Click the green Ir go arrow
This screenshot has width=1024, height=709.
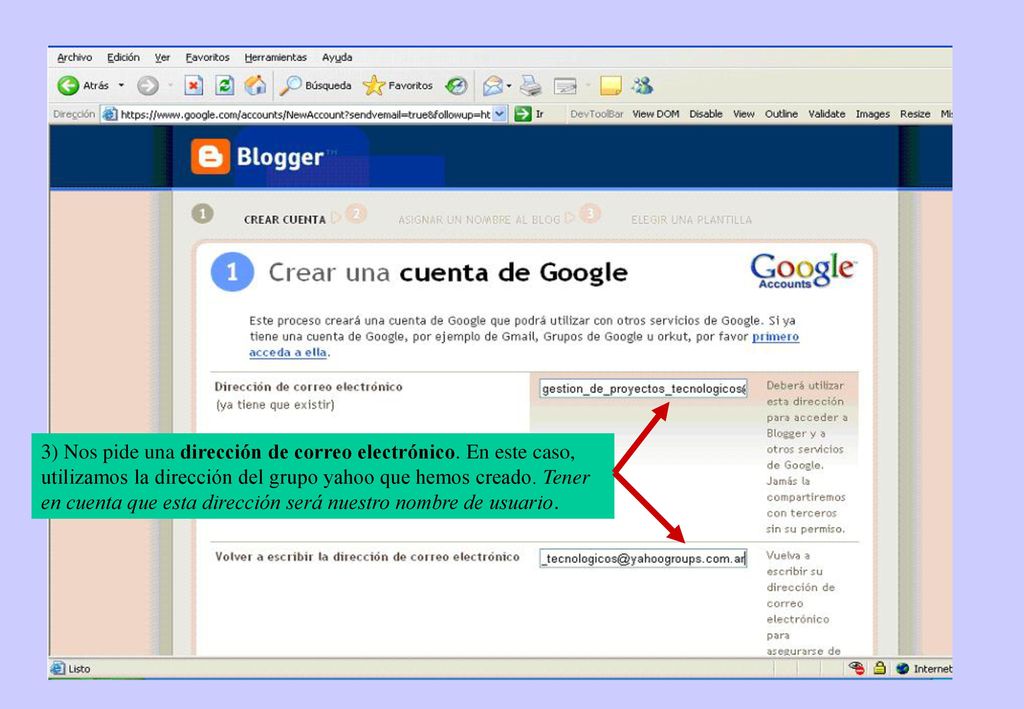523,114
